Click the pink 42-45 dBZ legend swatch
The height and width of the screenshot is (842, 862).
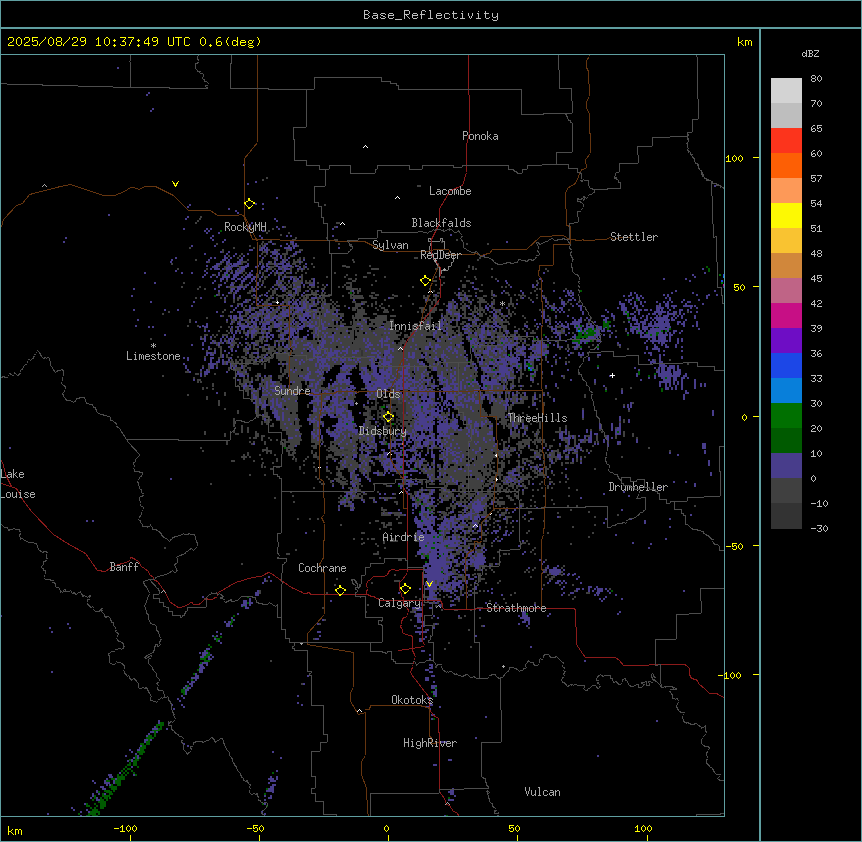786,290
